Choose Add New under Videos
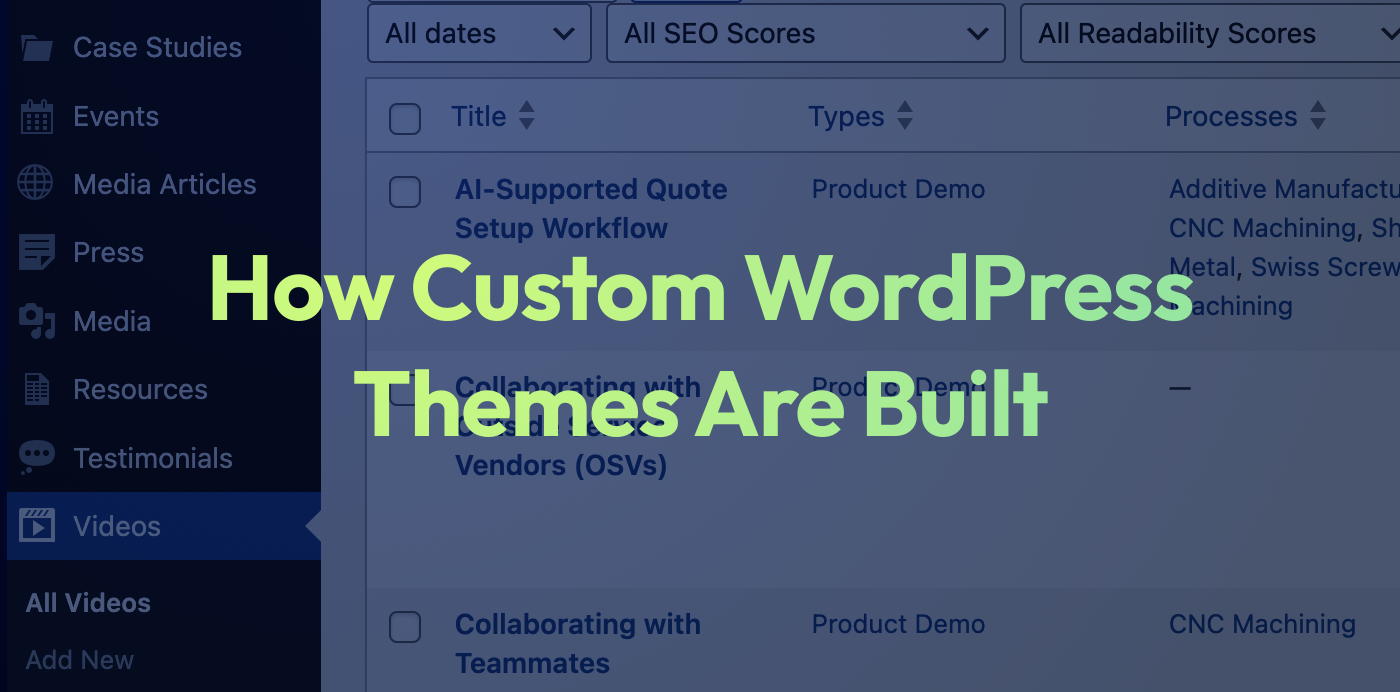1400x692 pixels. coord(80,660)
